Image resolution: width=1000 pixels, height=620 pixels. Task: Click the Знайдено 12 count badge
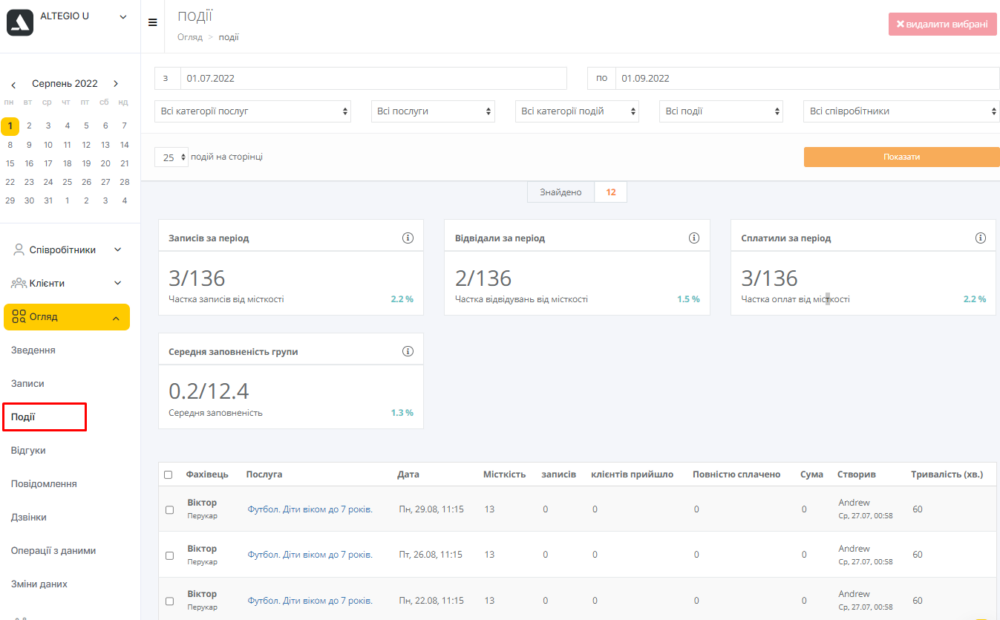[x=577, y=192]
